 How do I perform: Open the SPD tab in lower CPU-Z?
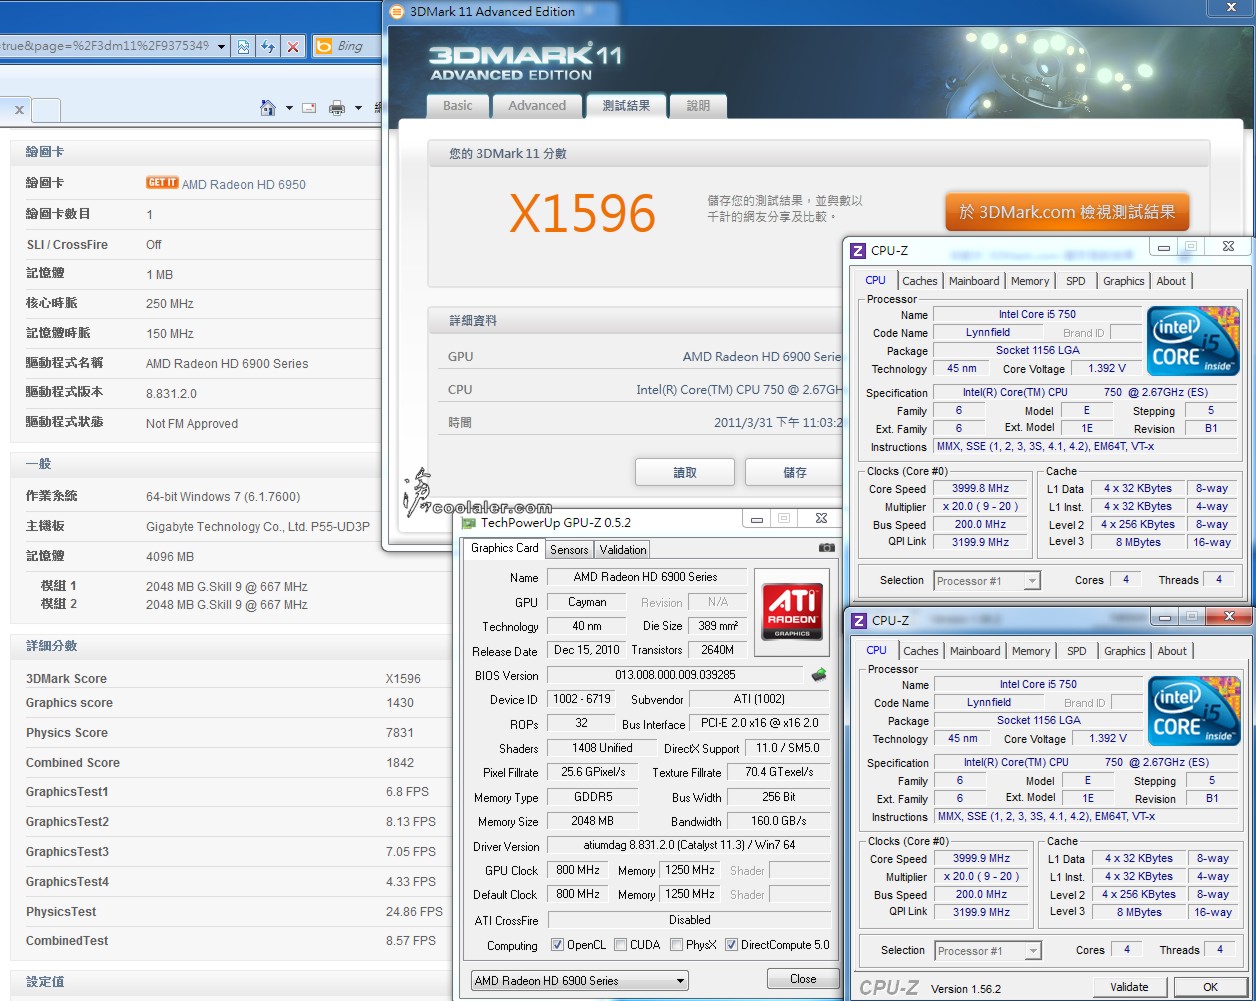(x=1076, y=651)
